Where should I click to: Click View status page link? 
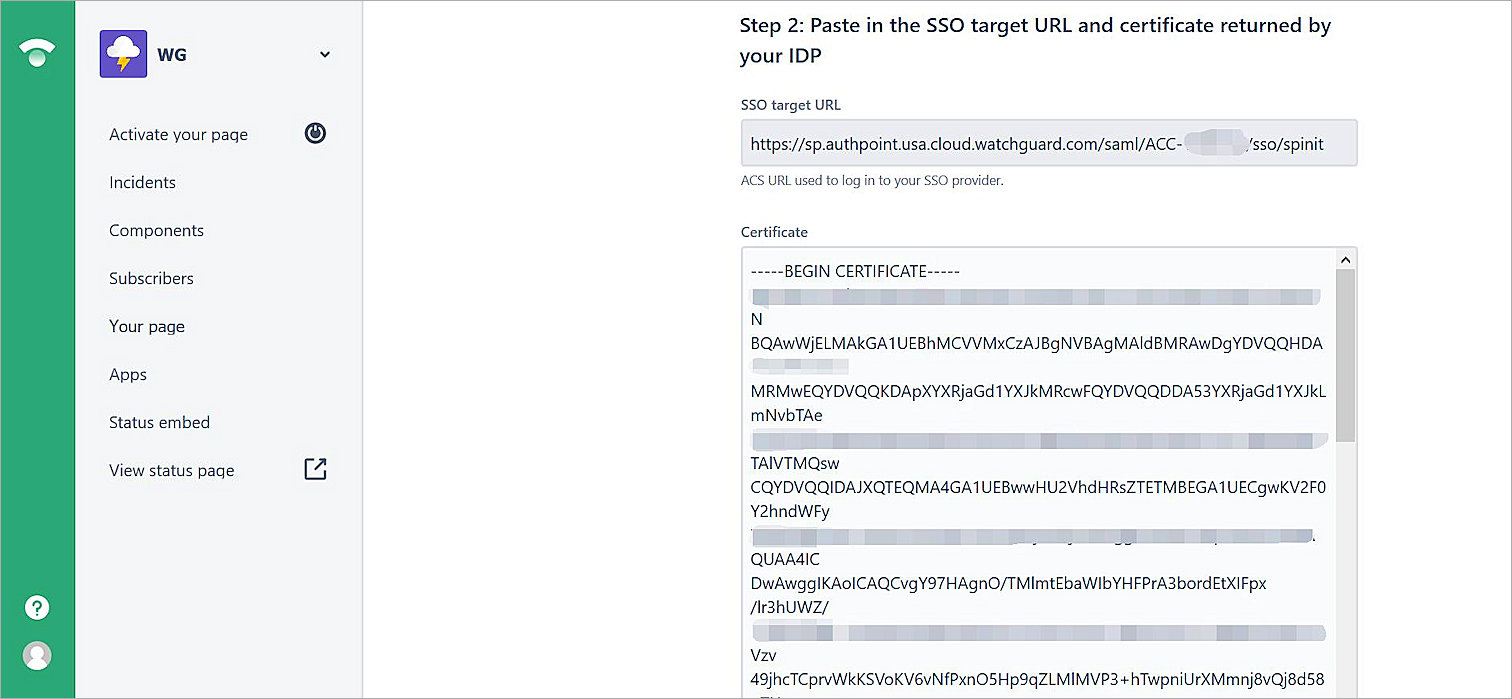click(171, 471)
